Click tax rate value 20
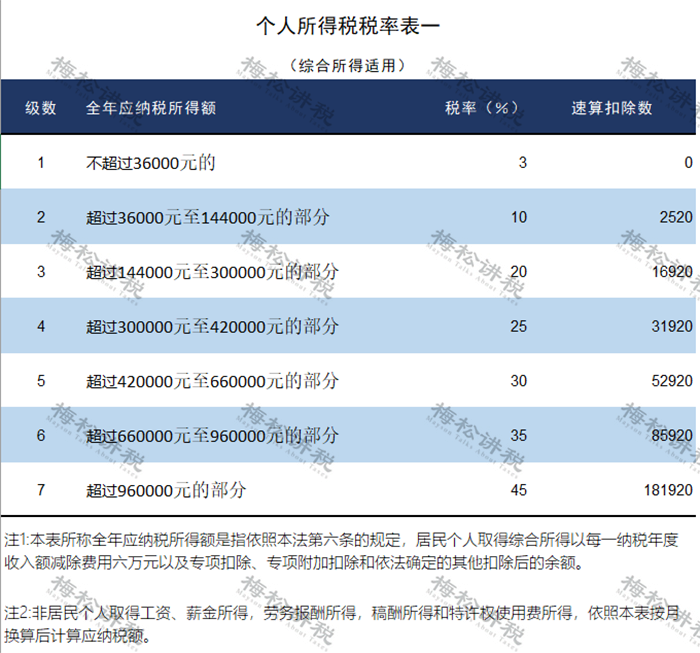The height and width of the screenshot is (653, 700). coord(519,272)
